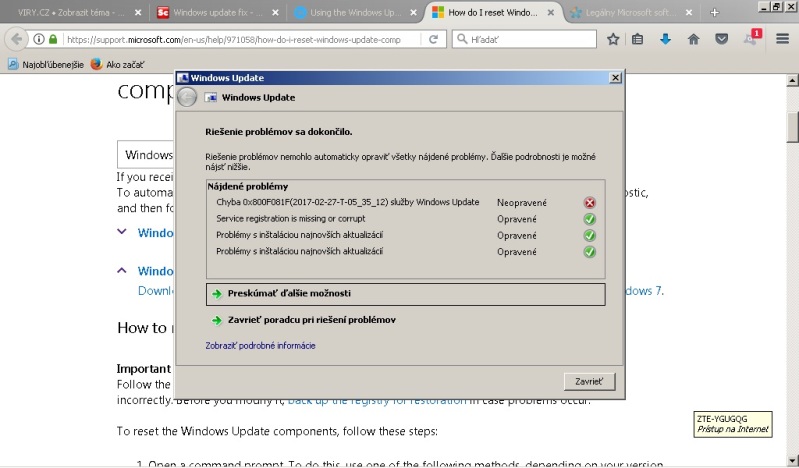Screen dimensions: 799x468
Task: Click the page's vertical scrollbar thumb
Action: click(x=791, y=125)
